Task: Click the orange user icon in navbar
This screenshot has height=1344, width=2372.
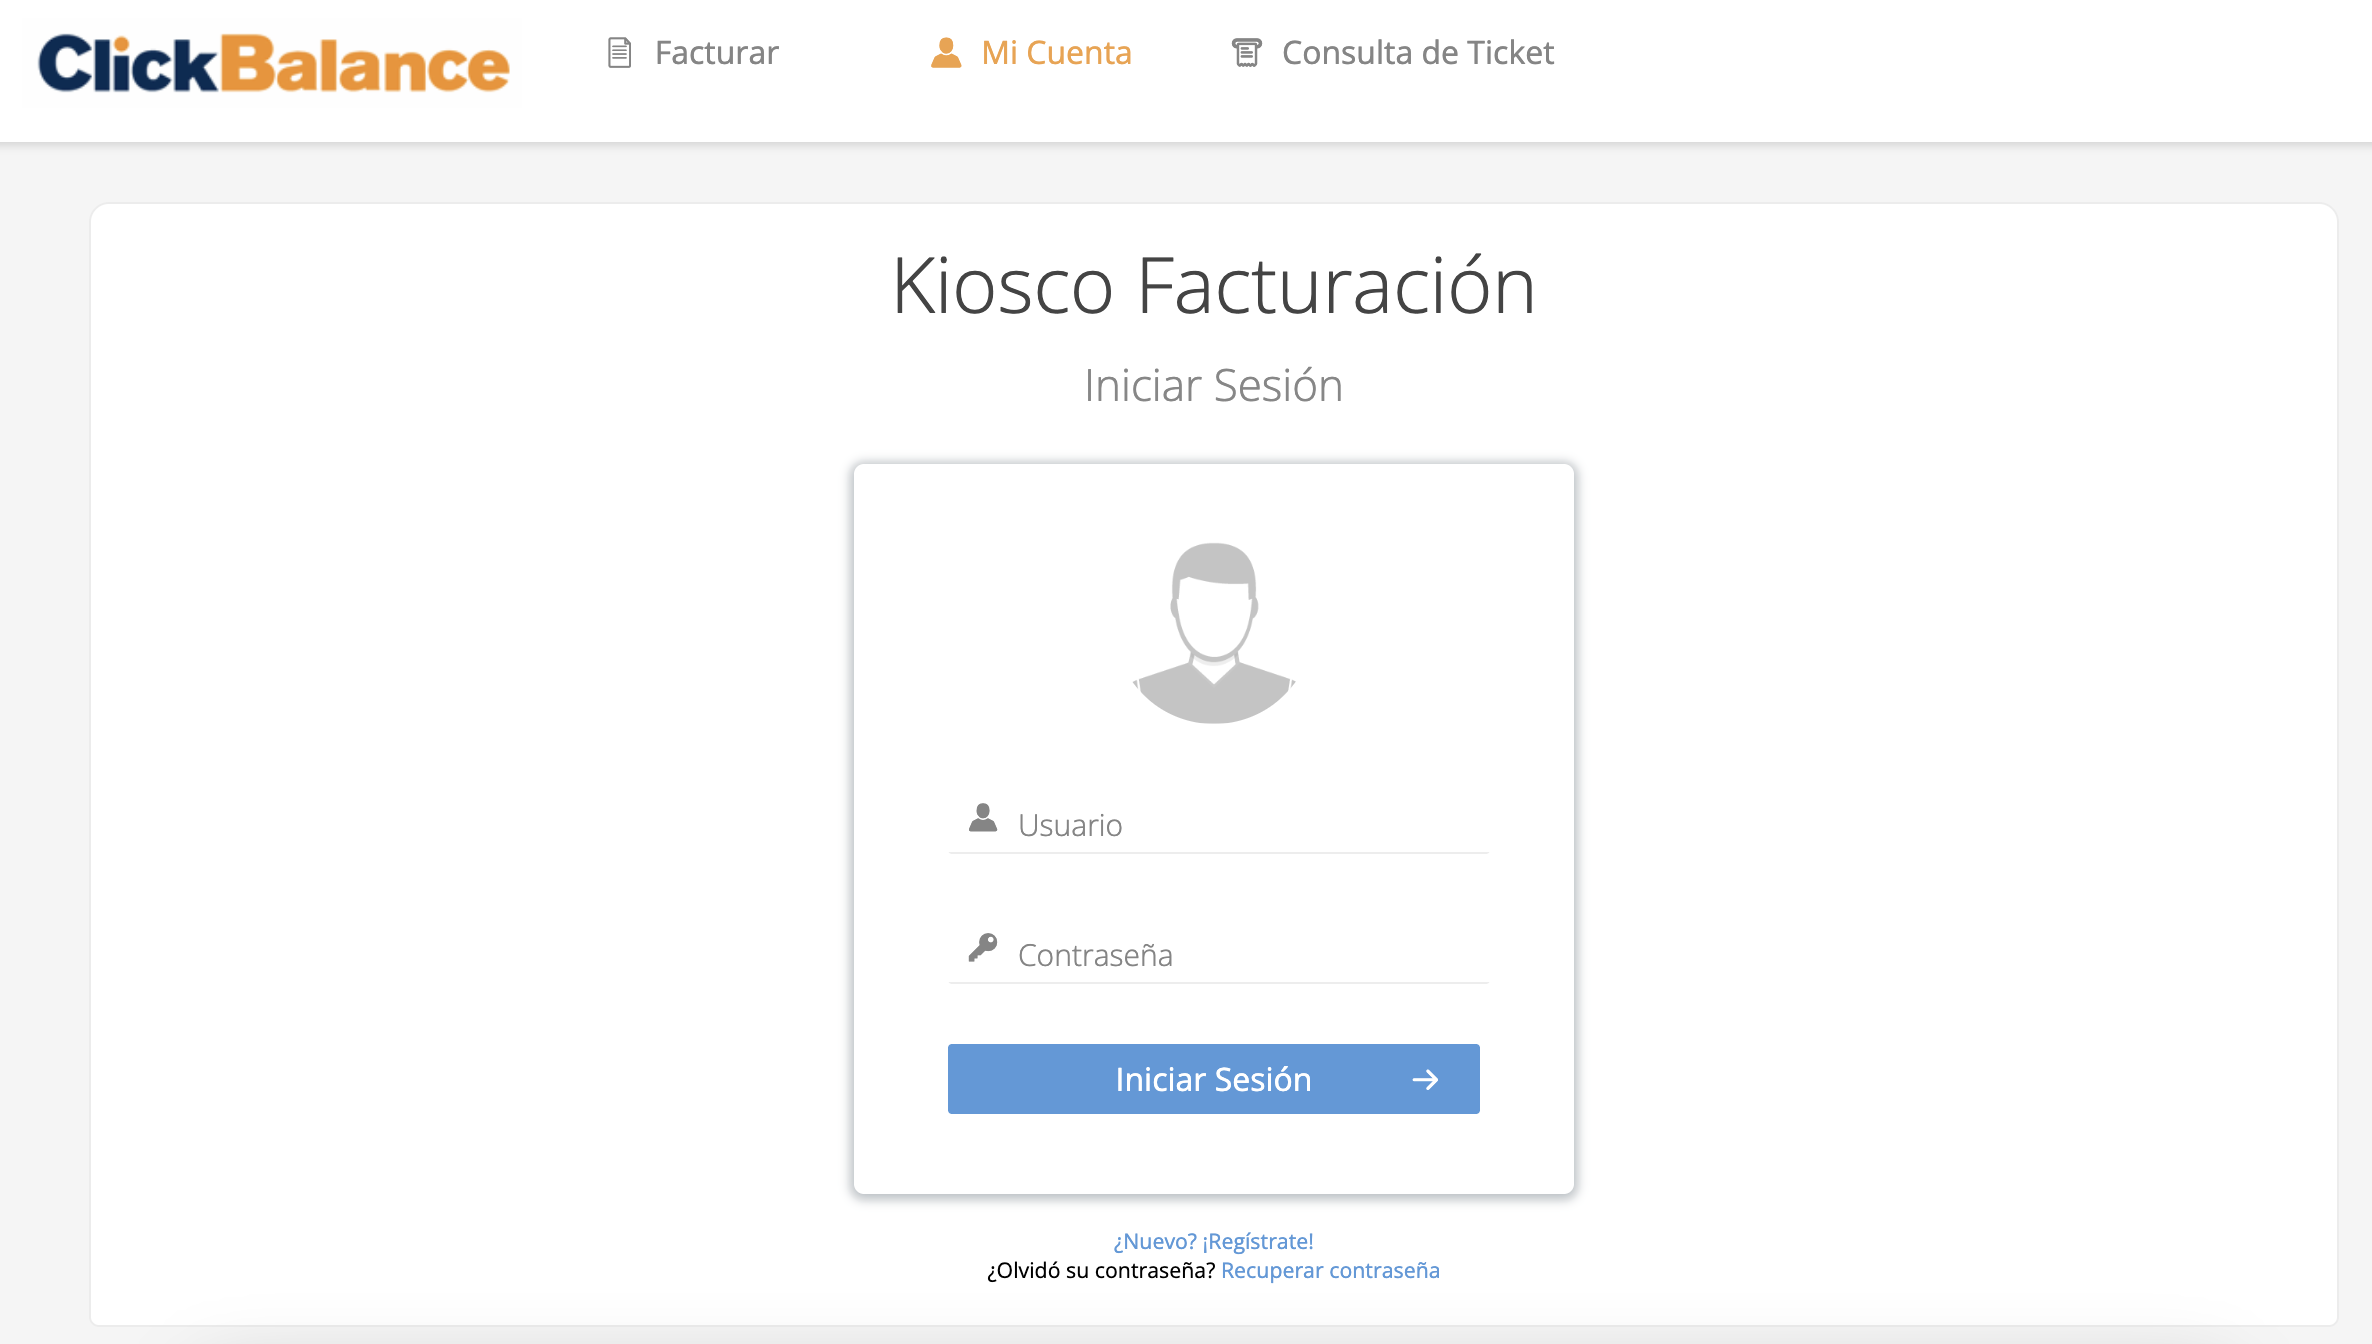Action: (x=945, y=53)
